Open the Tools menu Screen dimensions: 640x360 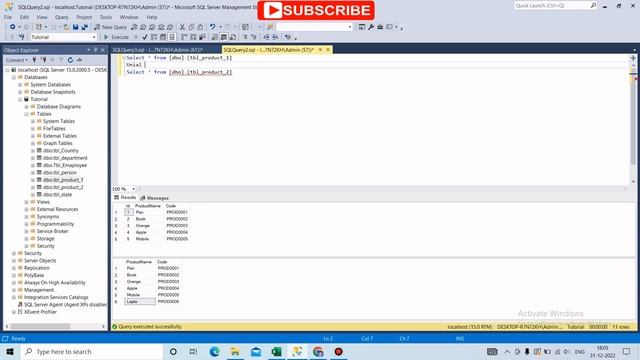pyautogui.click(x=106, y=17)
